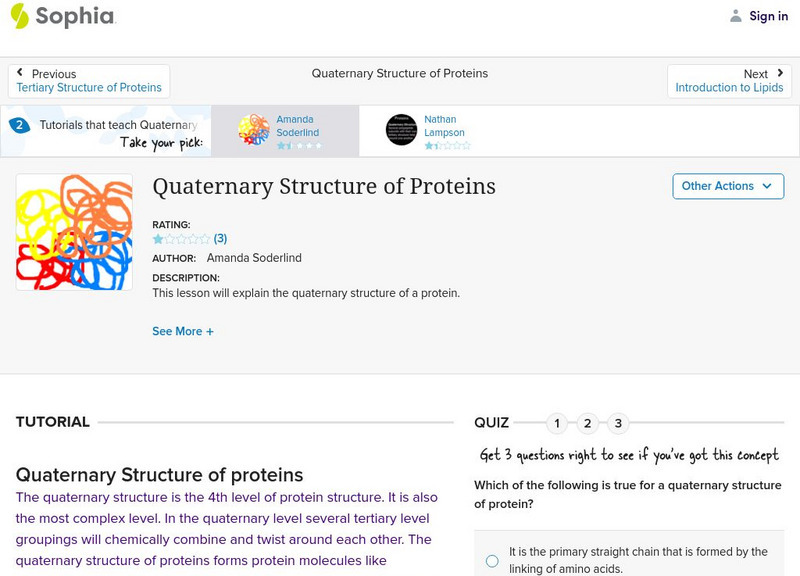Screen dimensions: 800x576
Task: Click the Sign in link
Action: click(x=768, y=16)
